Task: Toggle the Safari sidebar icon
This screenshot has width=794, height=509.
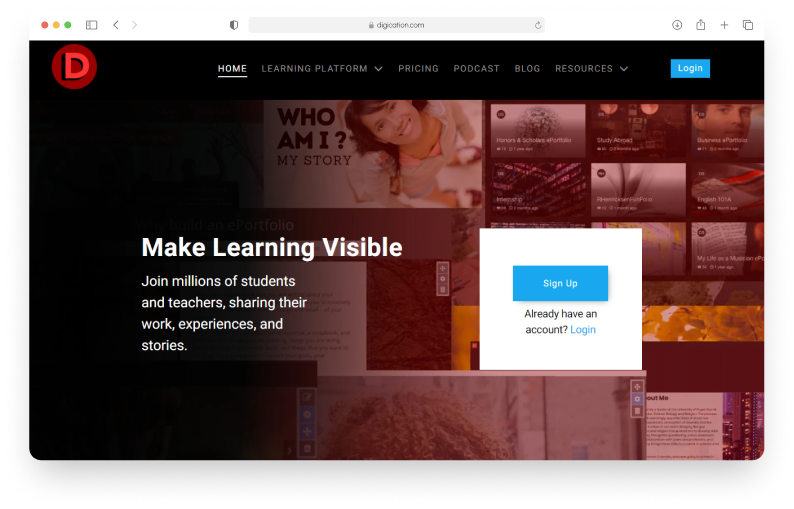Action: pos(92,25)
